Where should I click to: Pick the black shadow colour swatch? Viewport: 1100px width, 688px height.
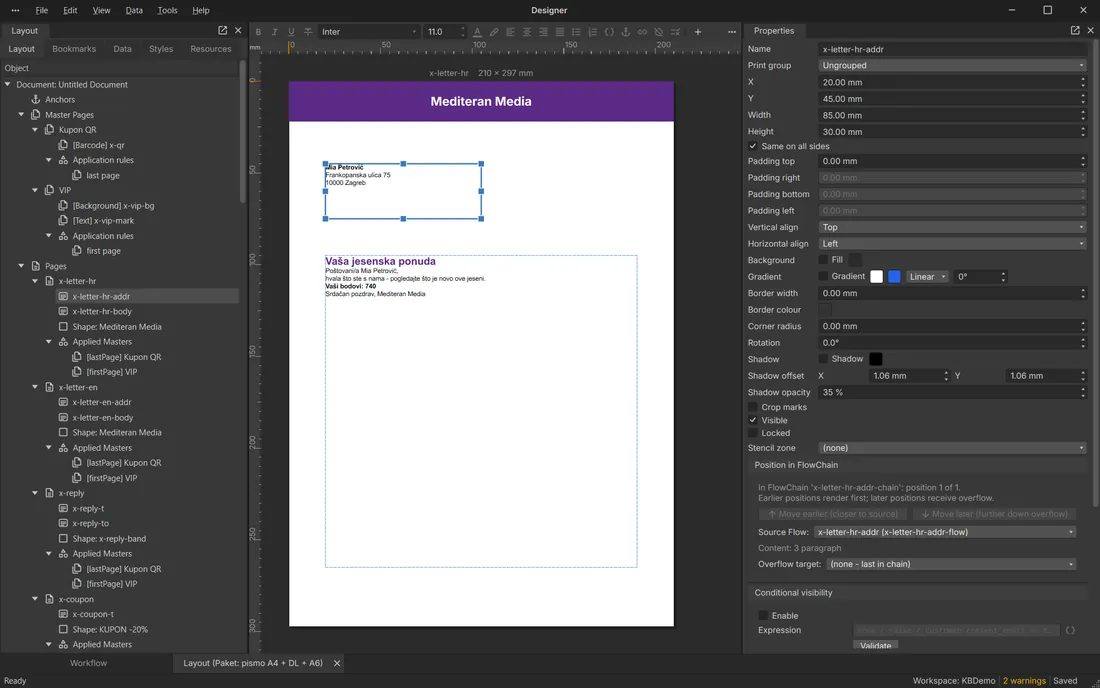(x=876, y=359)
